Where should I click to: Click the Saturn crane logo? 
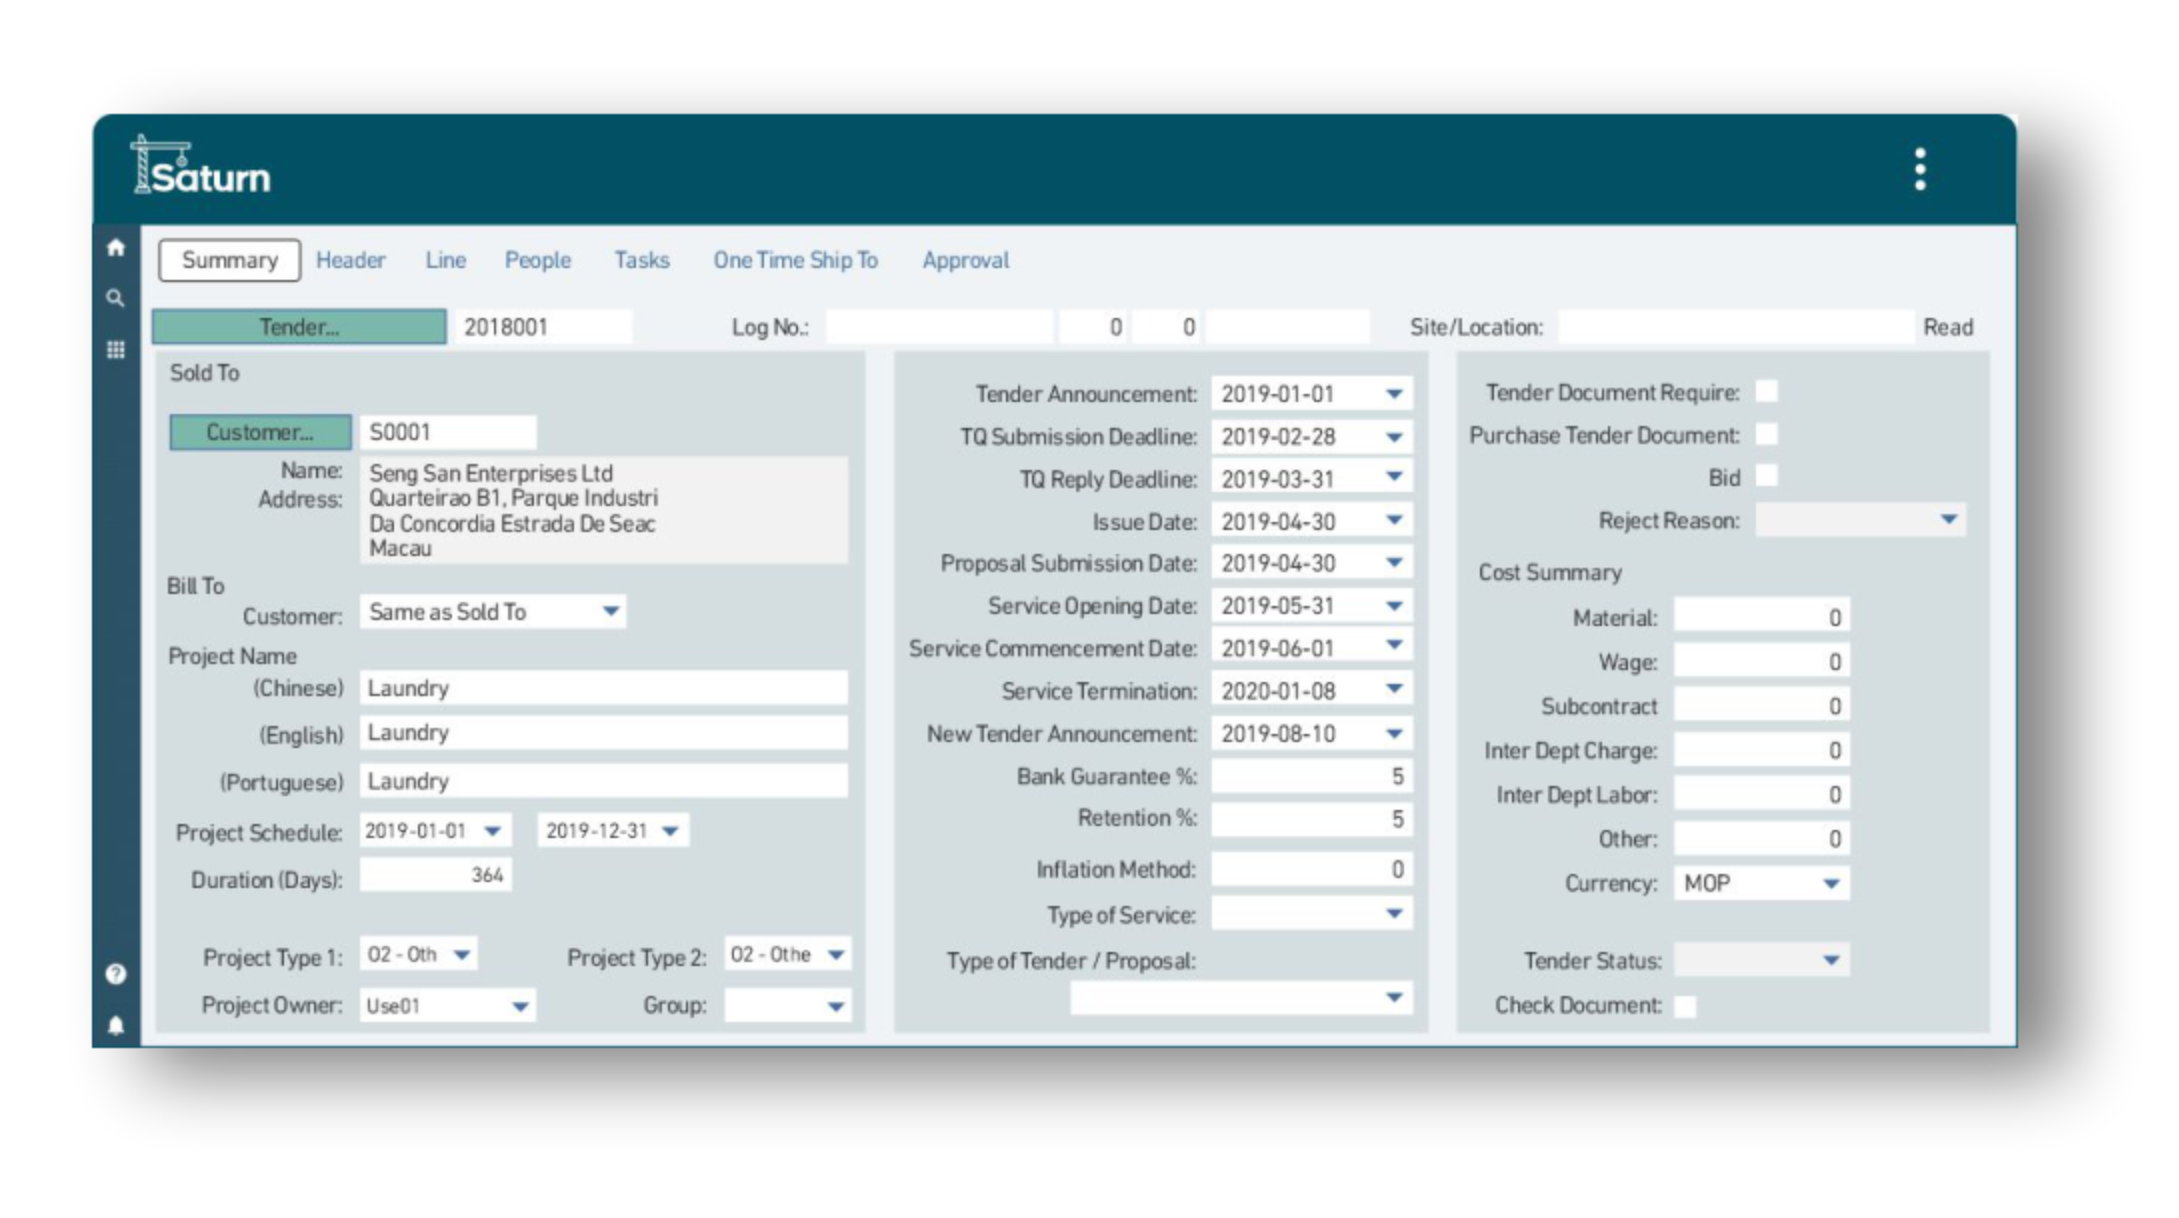201,167
